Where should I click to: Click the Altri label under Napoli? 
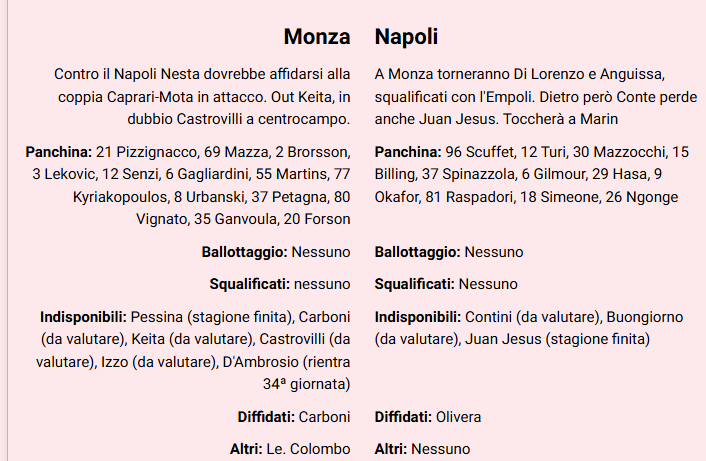(x=391, y=449)
